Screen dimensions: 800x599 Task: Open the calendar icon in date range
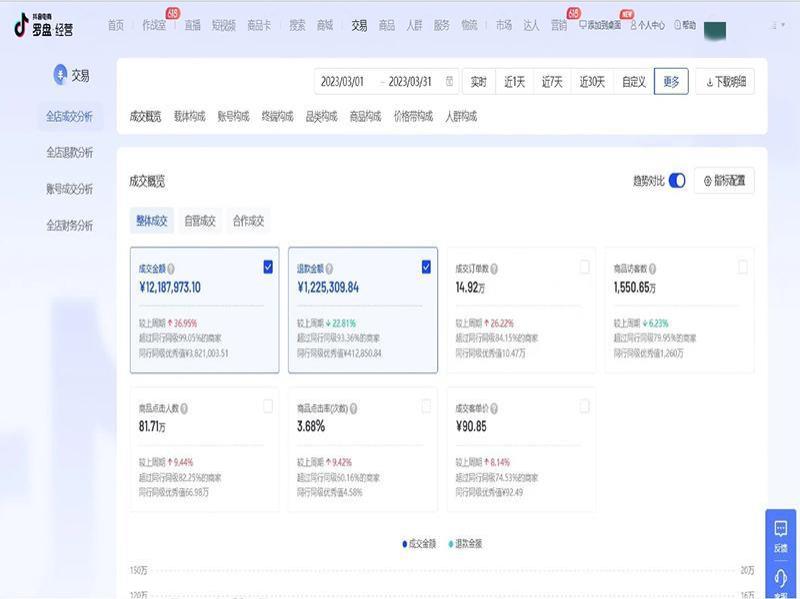450,82
